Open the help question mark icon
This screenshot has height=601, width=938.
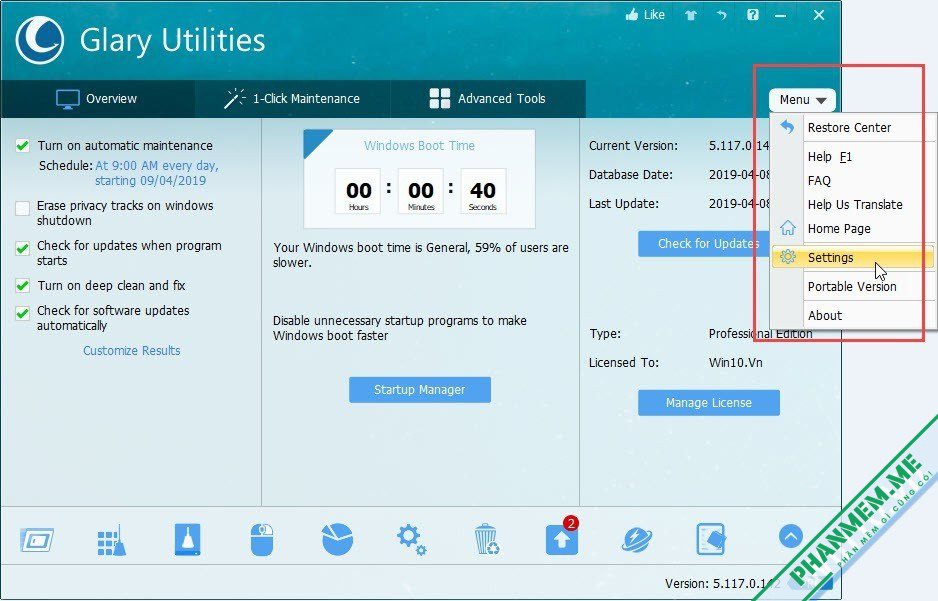coord(753,15)
